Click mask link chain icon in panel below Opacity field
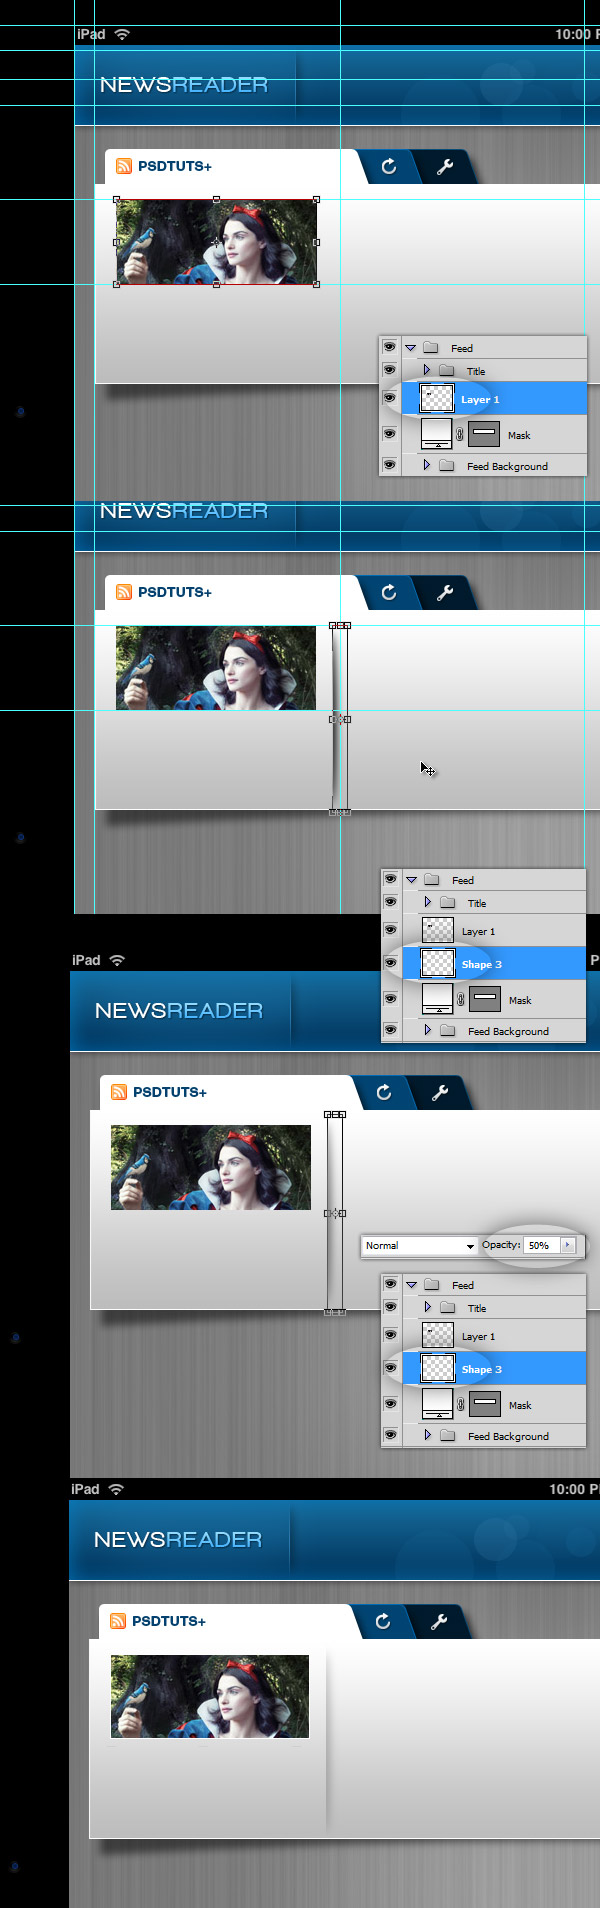This screenshot has height=1908, width=600. pyautogui.click(x=461, y=1405)
